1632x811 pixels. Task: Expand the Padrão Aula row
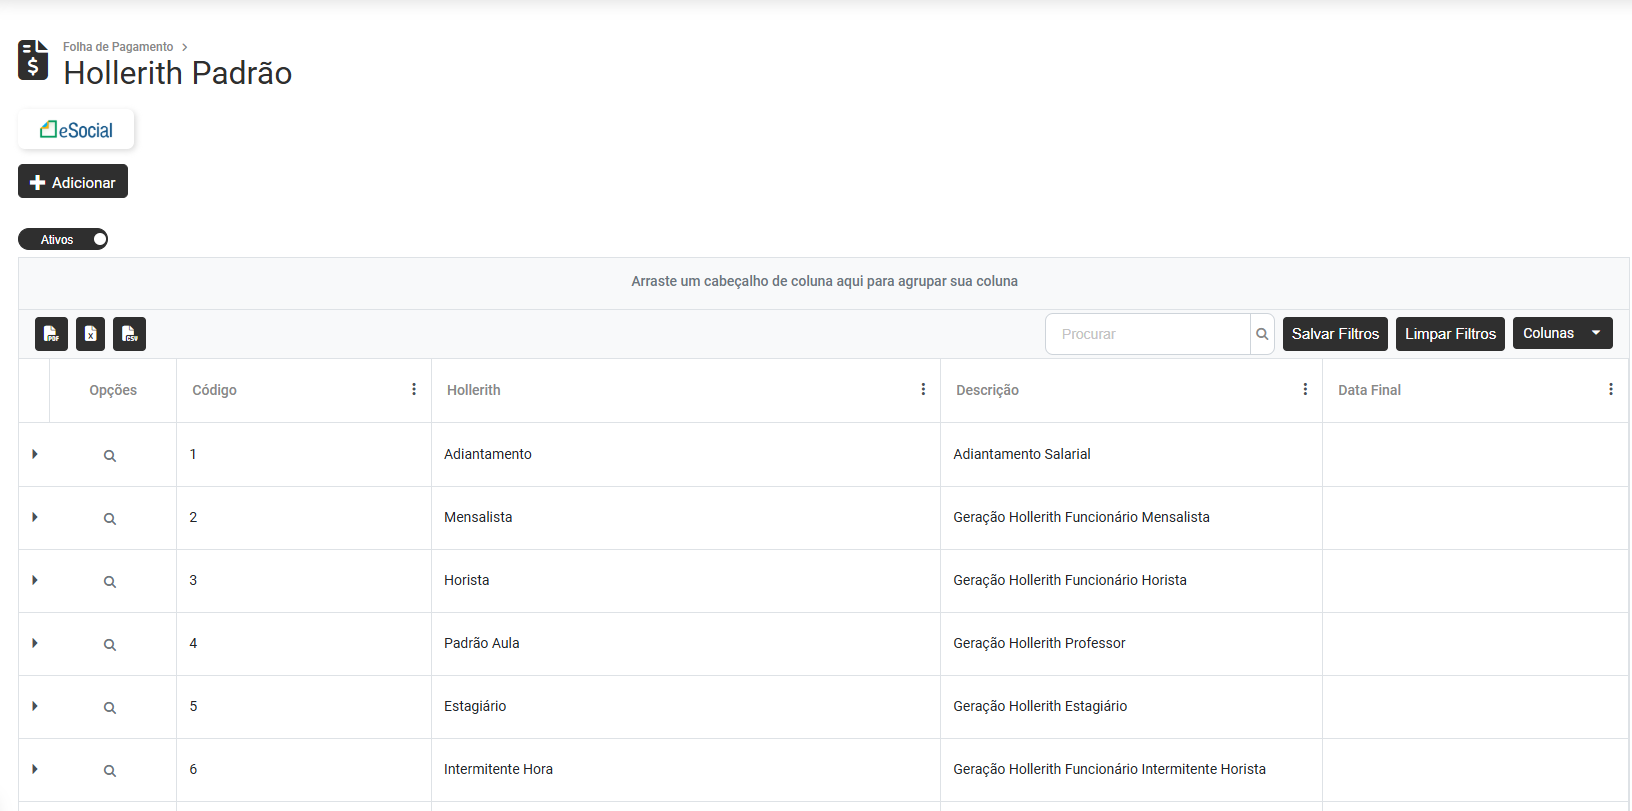pos(35,643)
